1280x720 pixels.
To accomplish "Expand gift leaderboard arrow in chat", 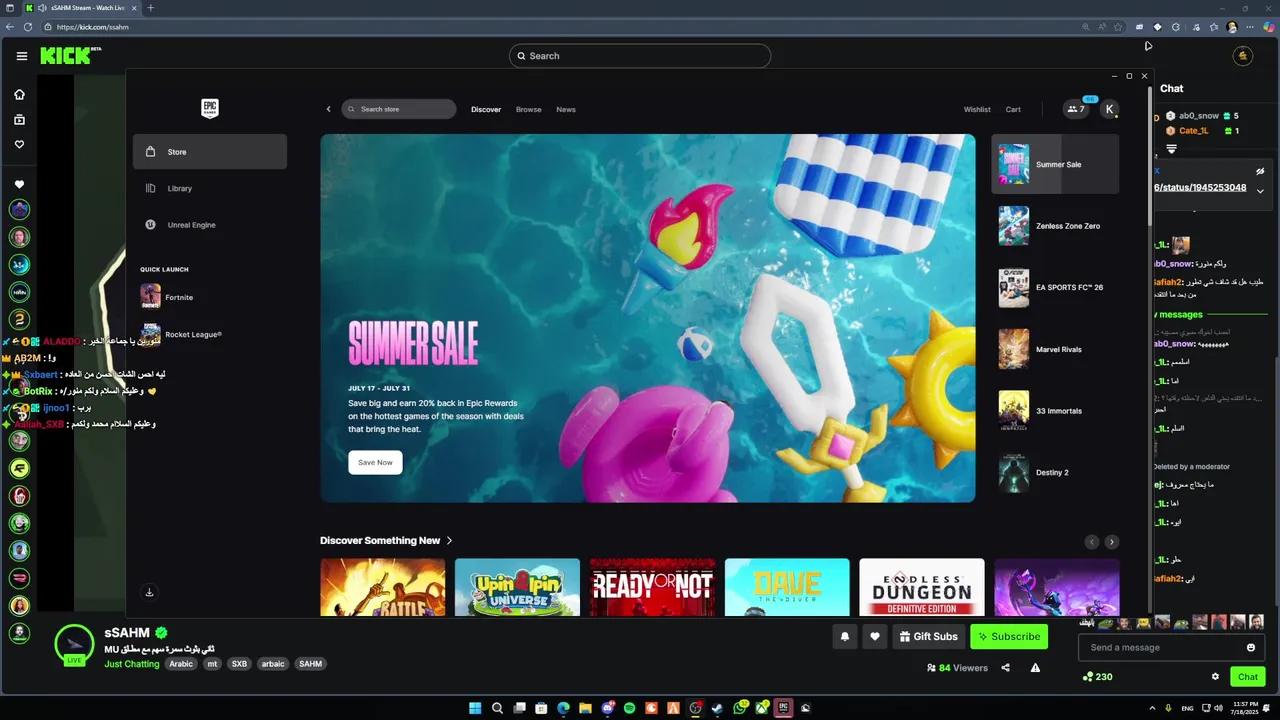I will click(x=1171, y=149).
